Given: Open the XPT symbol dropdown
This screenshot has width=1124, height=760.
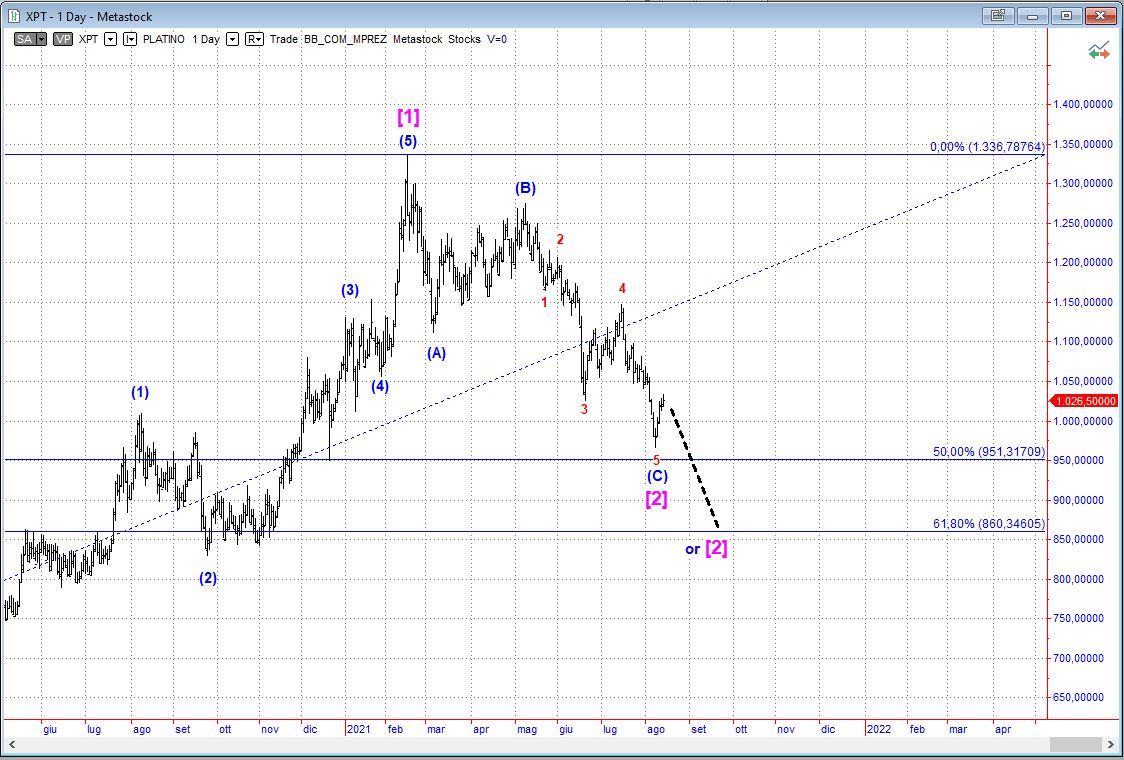Looking at the screenshot, I should 110,39.
